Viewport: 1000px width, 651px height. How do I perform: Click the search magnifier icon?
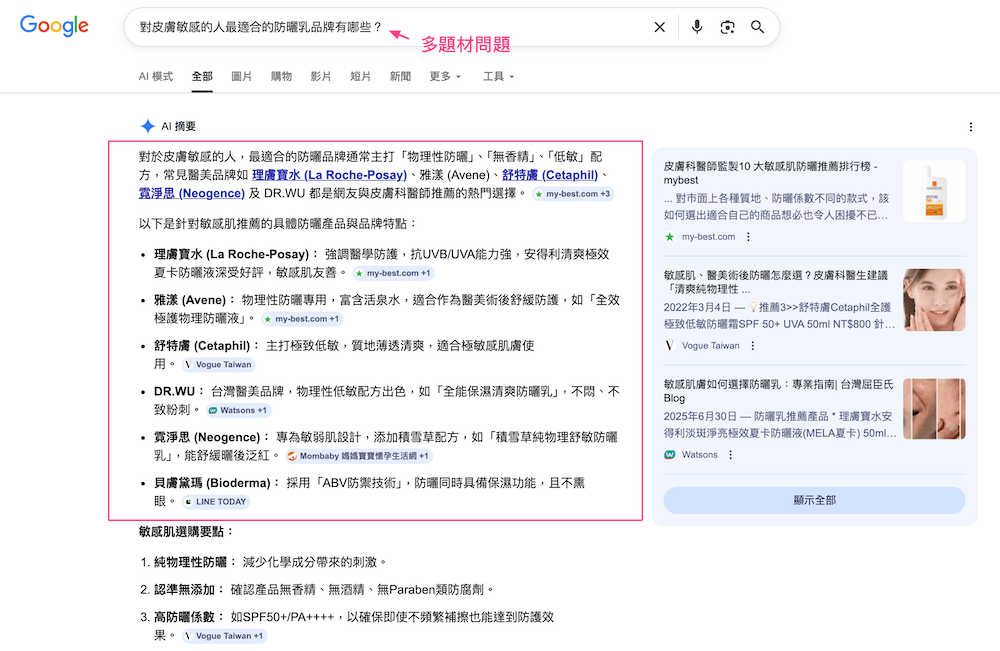[x=757, y=27]
